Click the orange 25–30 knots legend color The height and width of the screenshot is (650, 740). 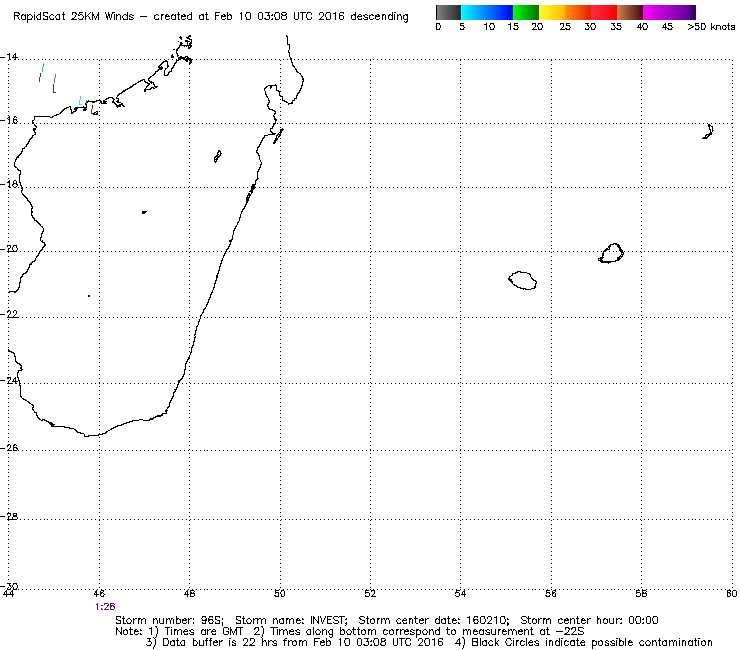point(578,12)
